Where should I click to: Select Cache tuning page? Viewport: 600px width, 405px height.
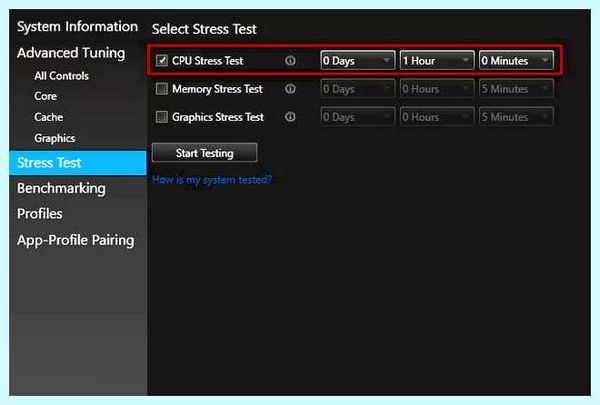(x=49, y=117)
